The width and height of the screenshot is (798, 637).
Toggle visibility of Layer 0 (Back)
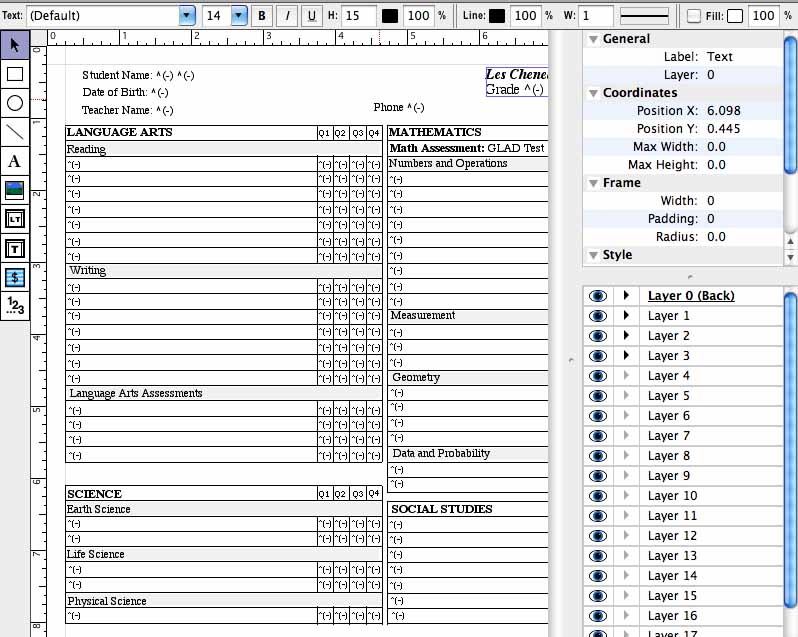[597, 296]
